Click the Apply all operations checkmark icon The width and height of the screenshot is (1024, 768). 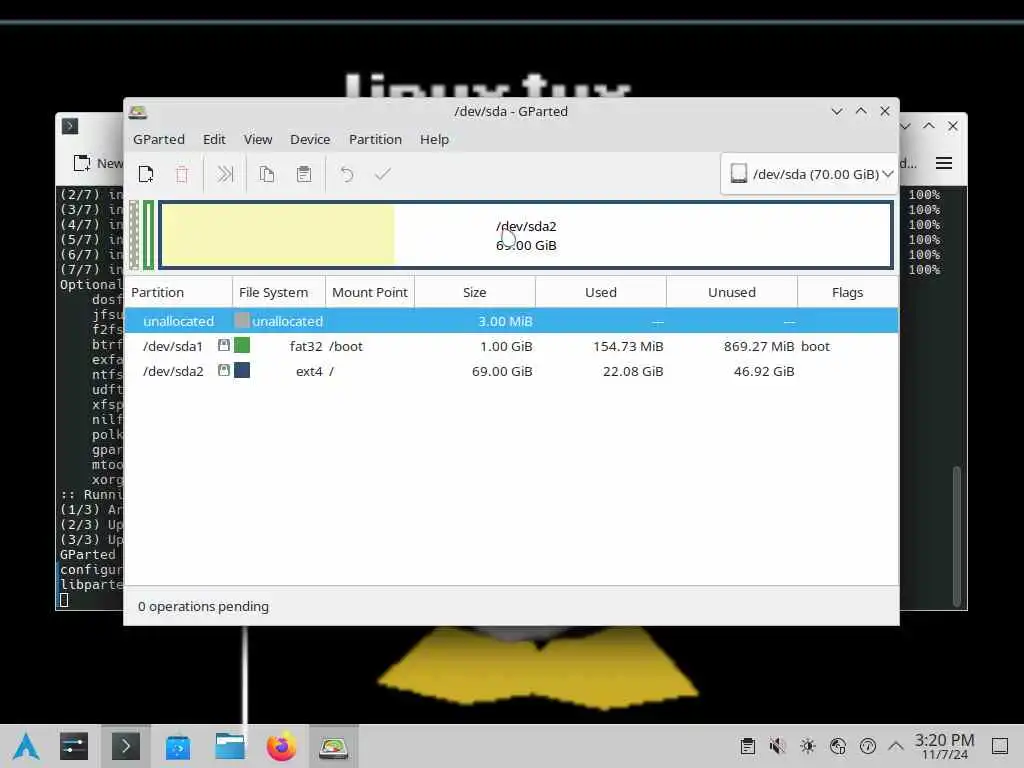[x=383, y=174]
